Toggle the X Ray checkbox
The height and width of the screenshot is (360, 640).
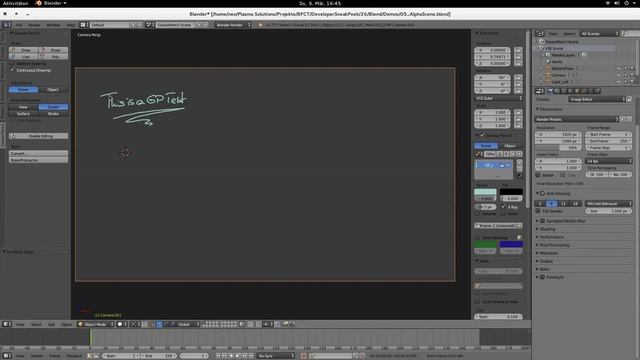[503, 207]
